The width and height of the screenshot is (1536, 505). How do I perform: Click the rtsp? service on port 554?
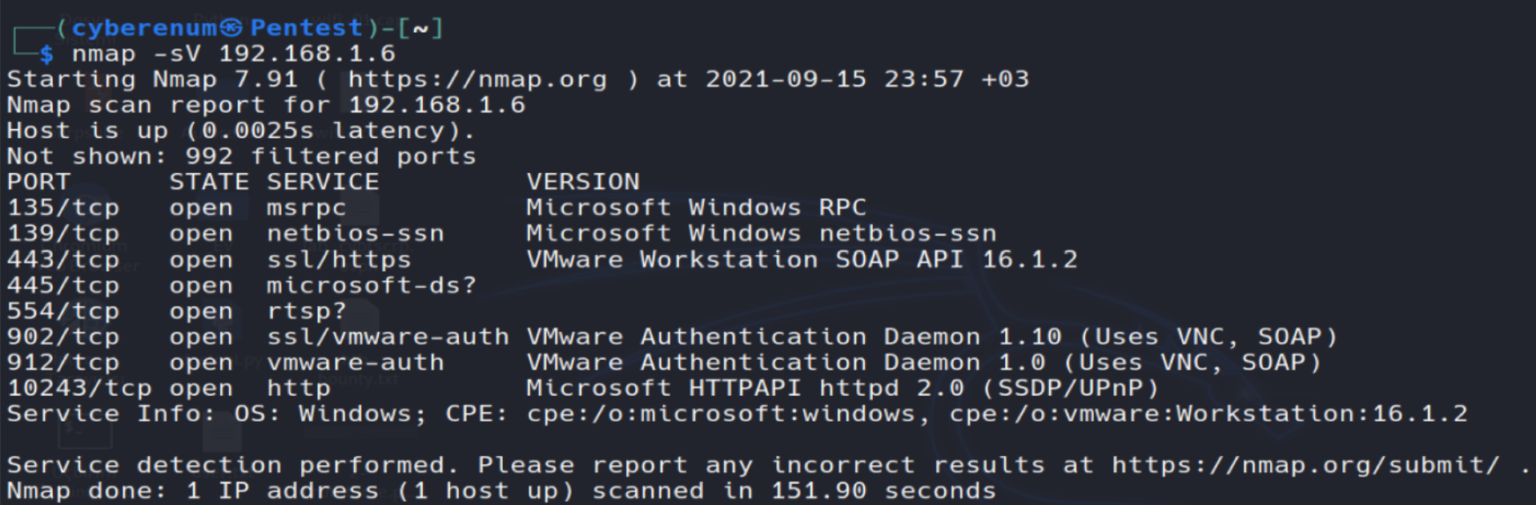click(x=306, y=311)
